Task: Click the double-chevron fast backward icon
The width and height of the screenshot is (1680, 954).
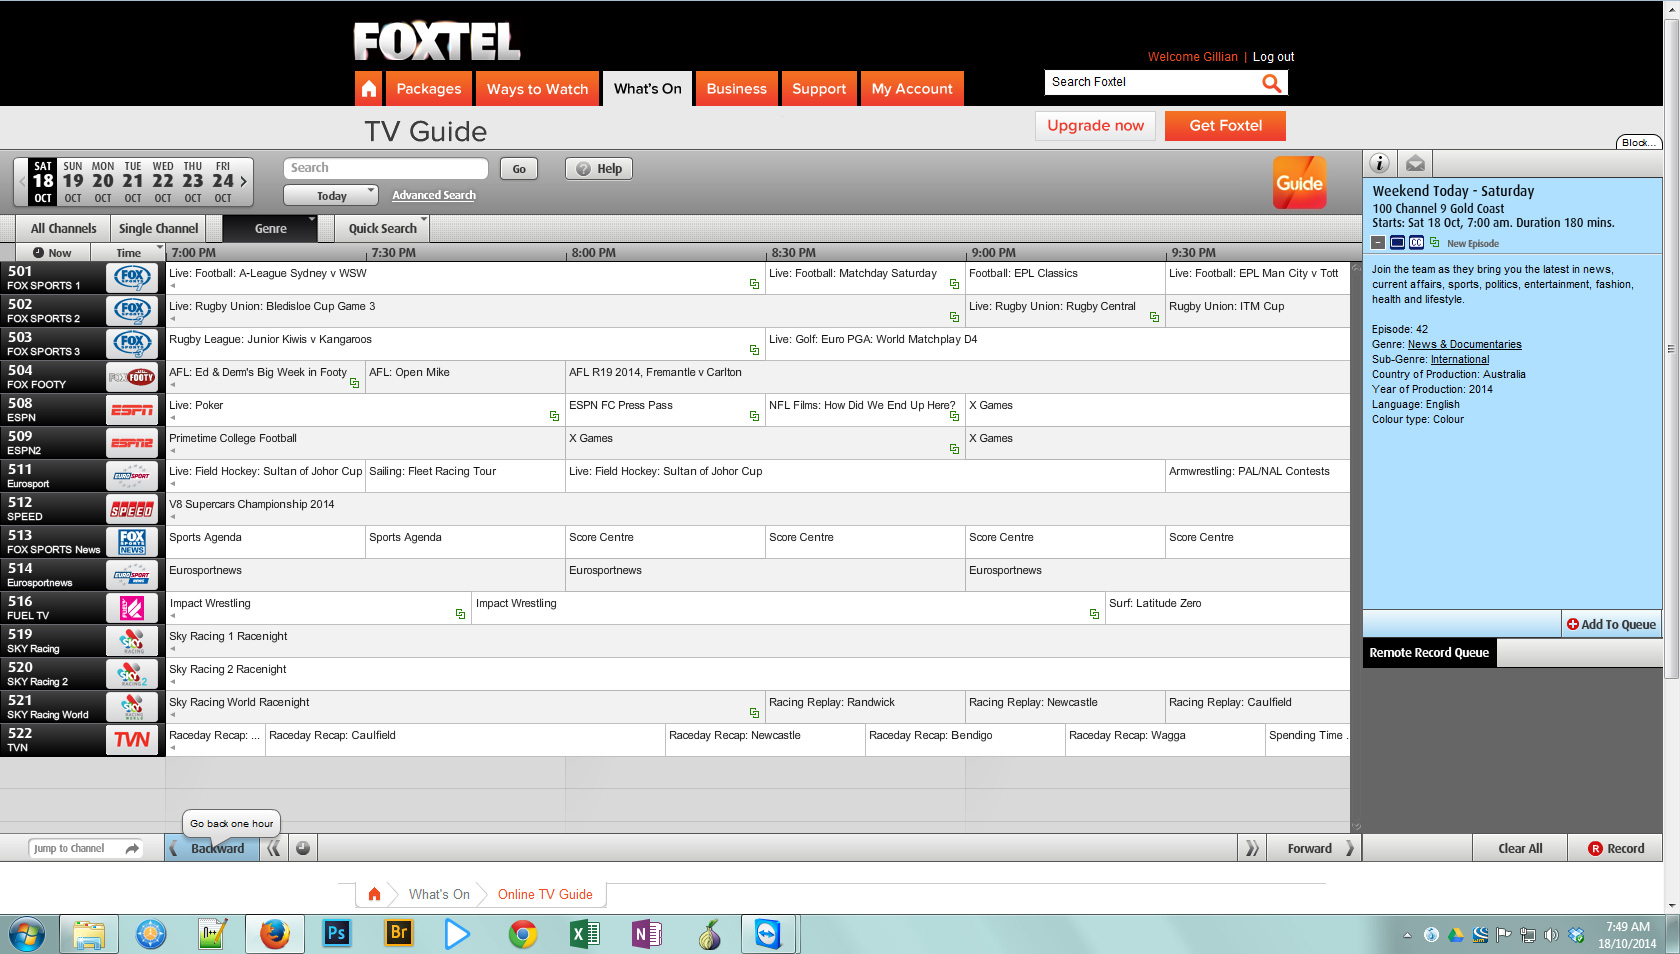Action: tap(274, 848)
